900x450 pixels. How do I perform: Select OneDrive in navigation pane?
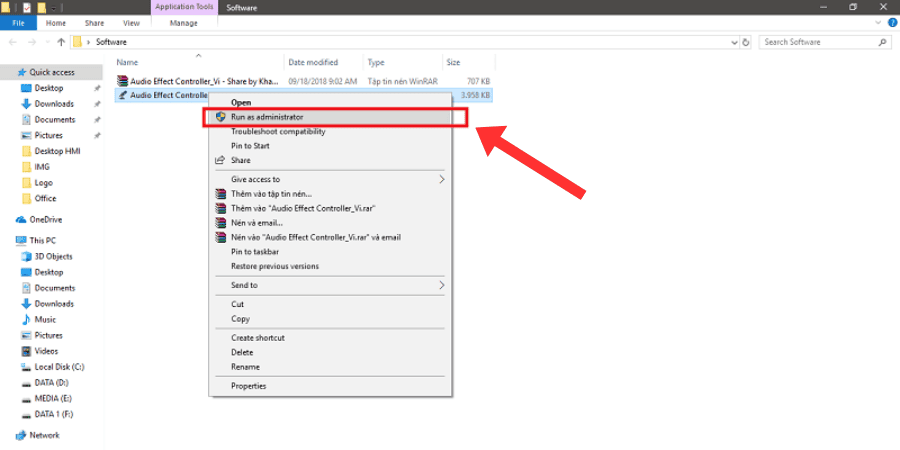[x=45, y=220]
